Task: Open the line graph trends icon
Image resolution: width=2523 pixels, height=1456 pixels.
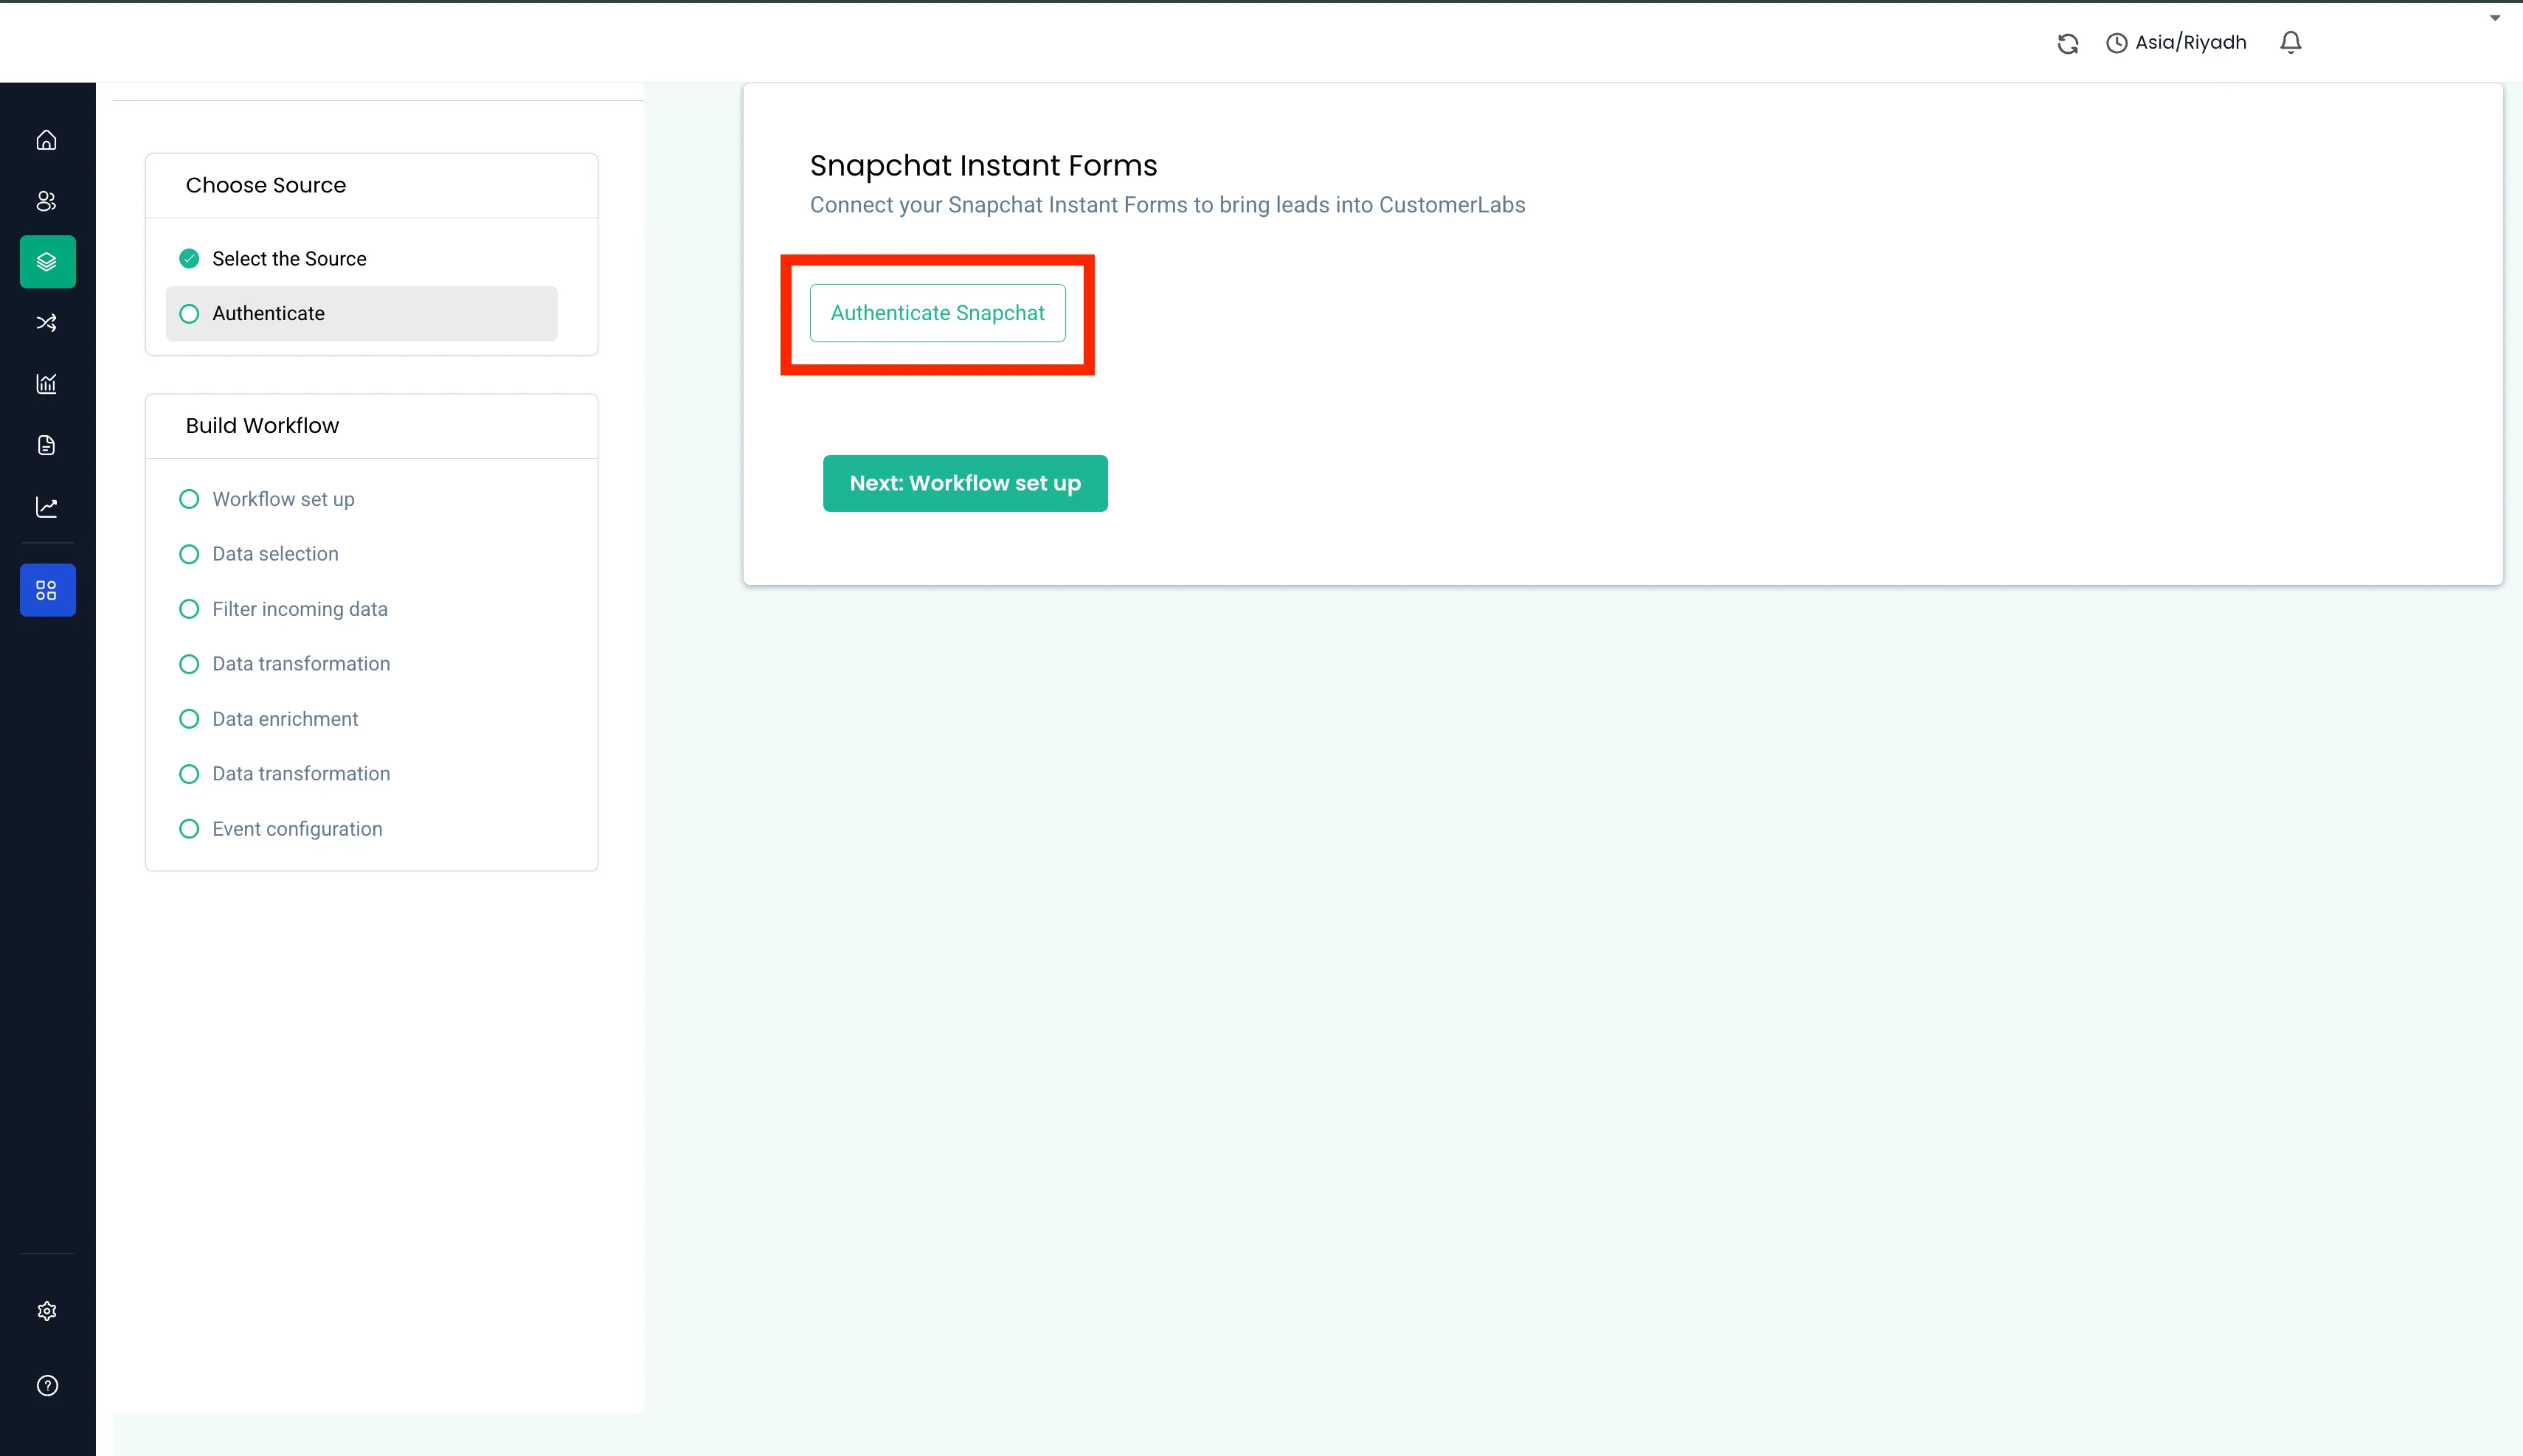Action: click(47, 507)
